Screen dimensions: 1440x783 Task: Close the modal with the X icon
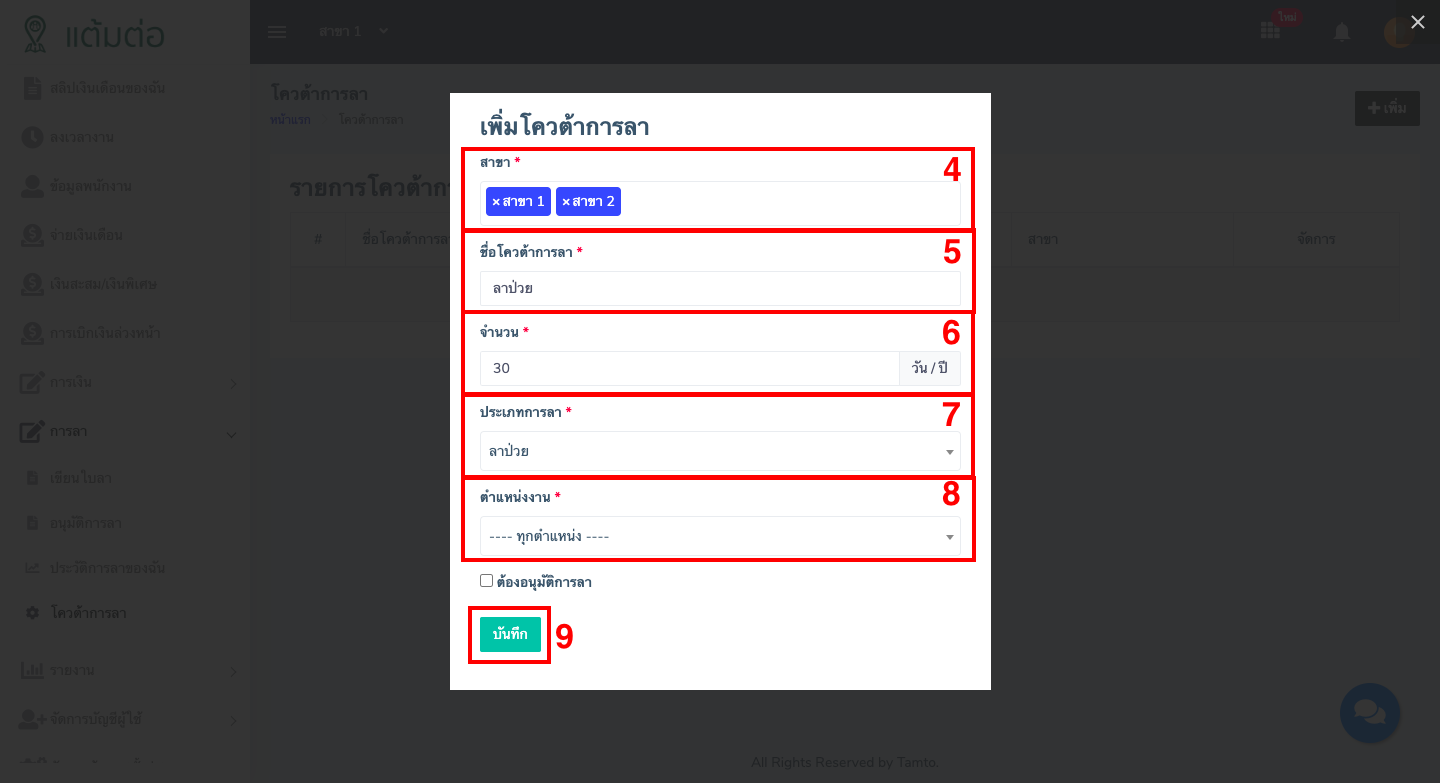click(1417, 22)
